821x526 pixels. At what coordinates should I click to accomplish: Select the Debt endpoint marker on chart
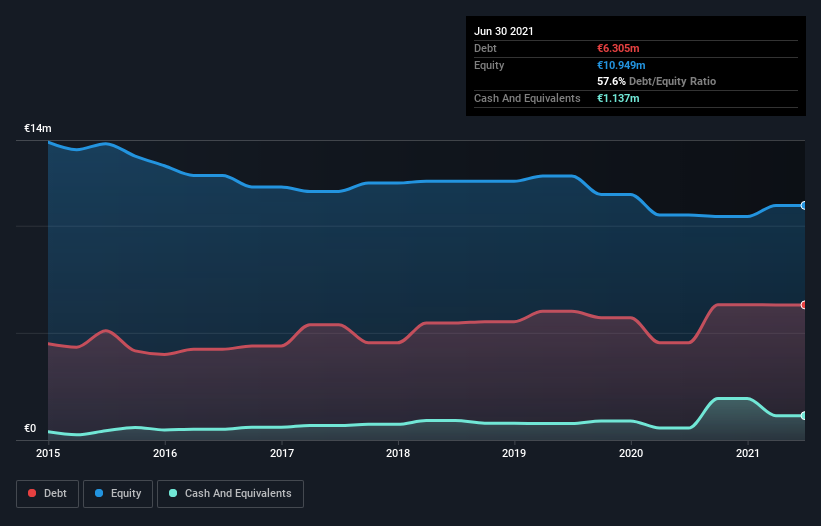coord(804,305)
